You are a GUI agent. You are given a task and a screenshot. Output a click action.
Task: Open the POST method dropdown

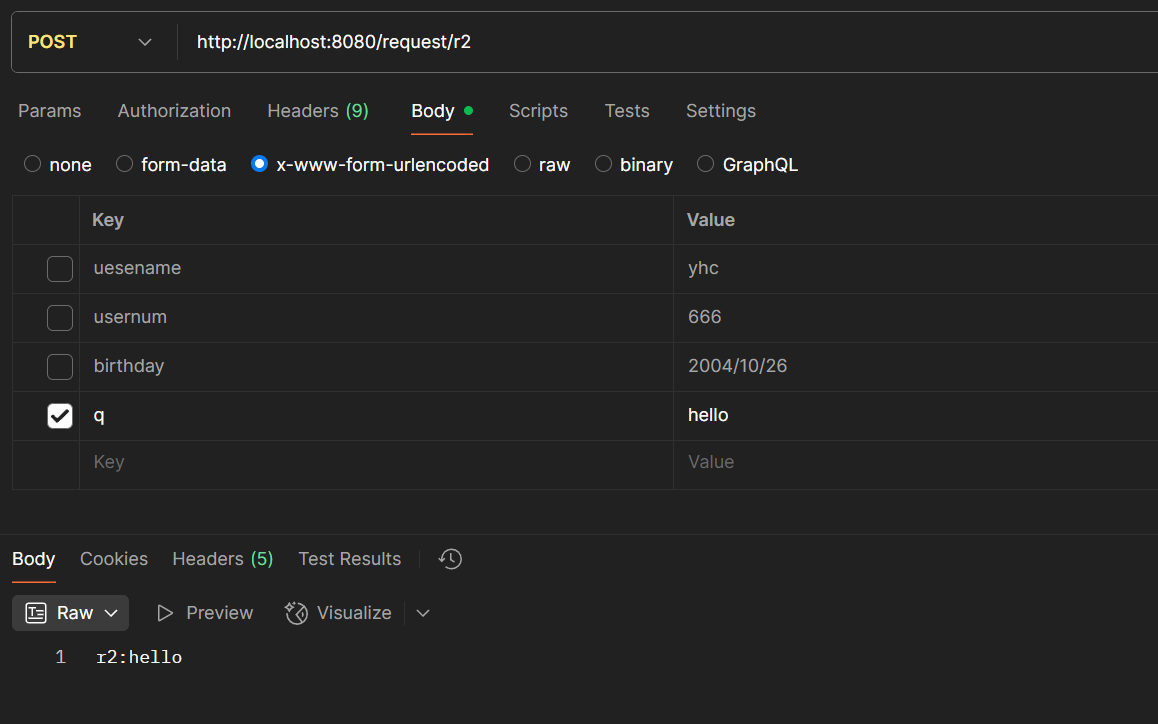90,42
